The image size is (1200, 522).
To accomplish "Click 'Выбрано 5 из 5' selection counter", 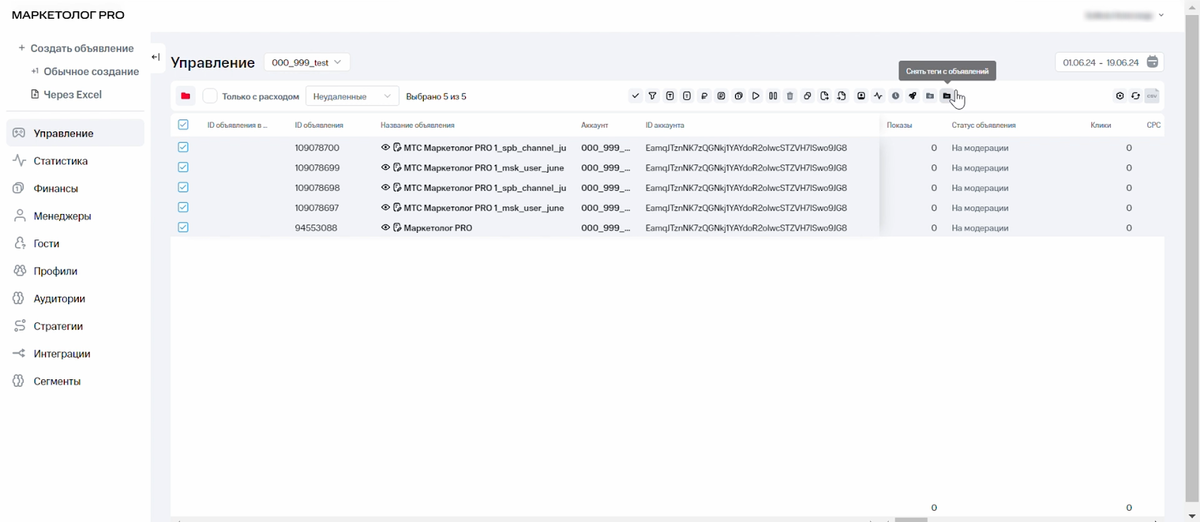I will pyautogui.click(x=436, y=97).
